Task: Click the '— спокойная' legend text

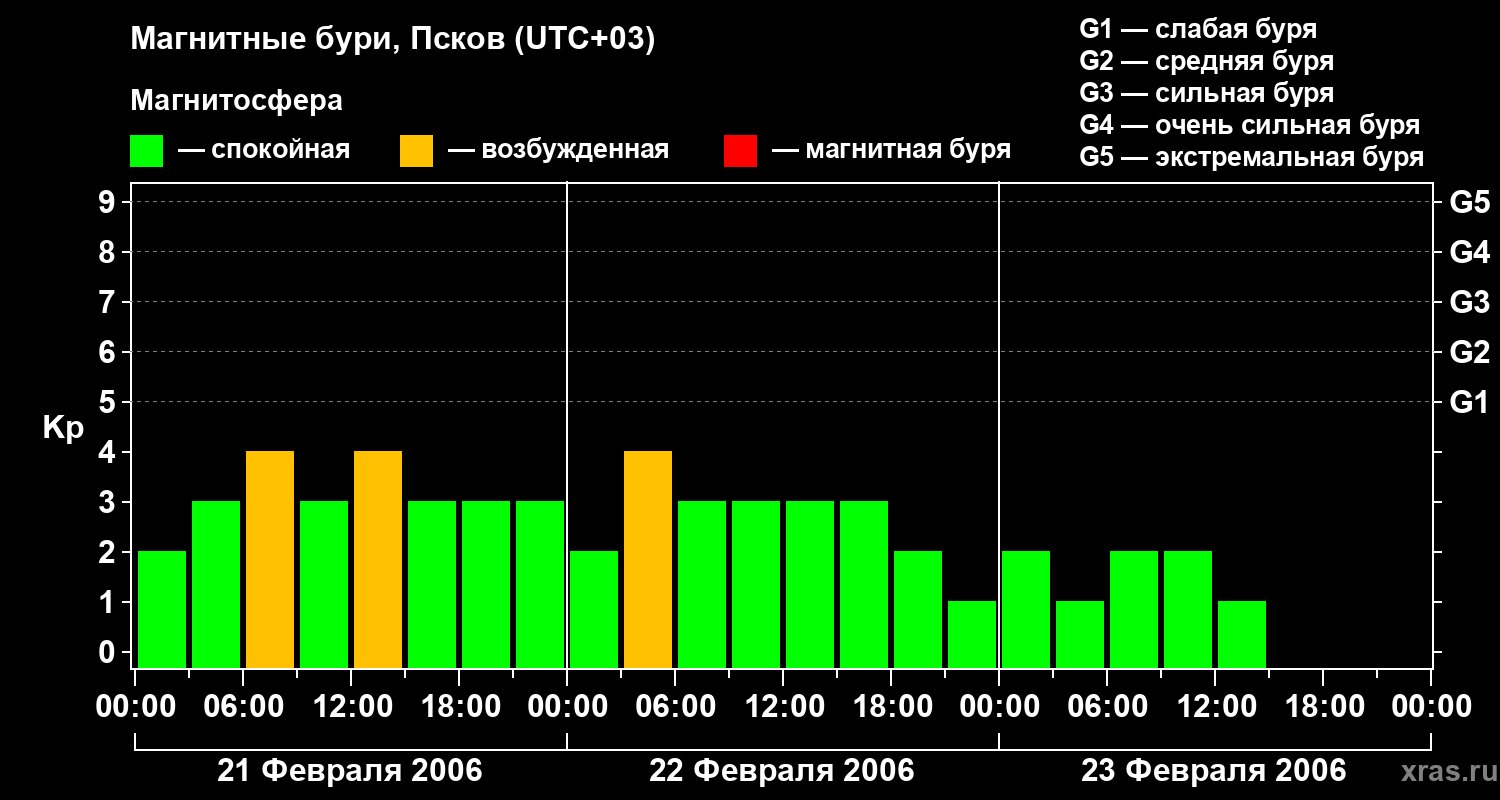Action: [x=264, y=150]
